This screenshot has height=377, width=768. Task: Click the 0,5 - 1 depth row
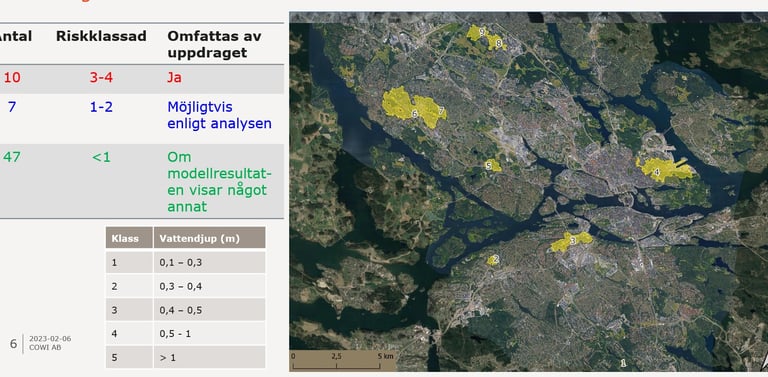click(x=186, y=333)
